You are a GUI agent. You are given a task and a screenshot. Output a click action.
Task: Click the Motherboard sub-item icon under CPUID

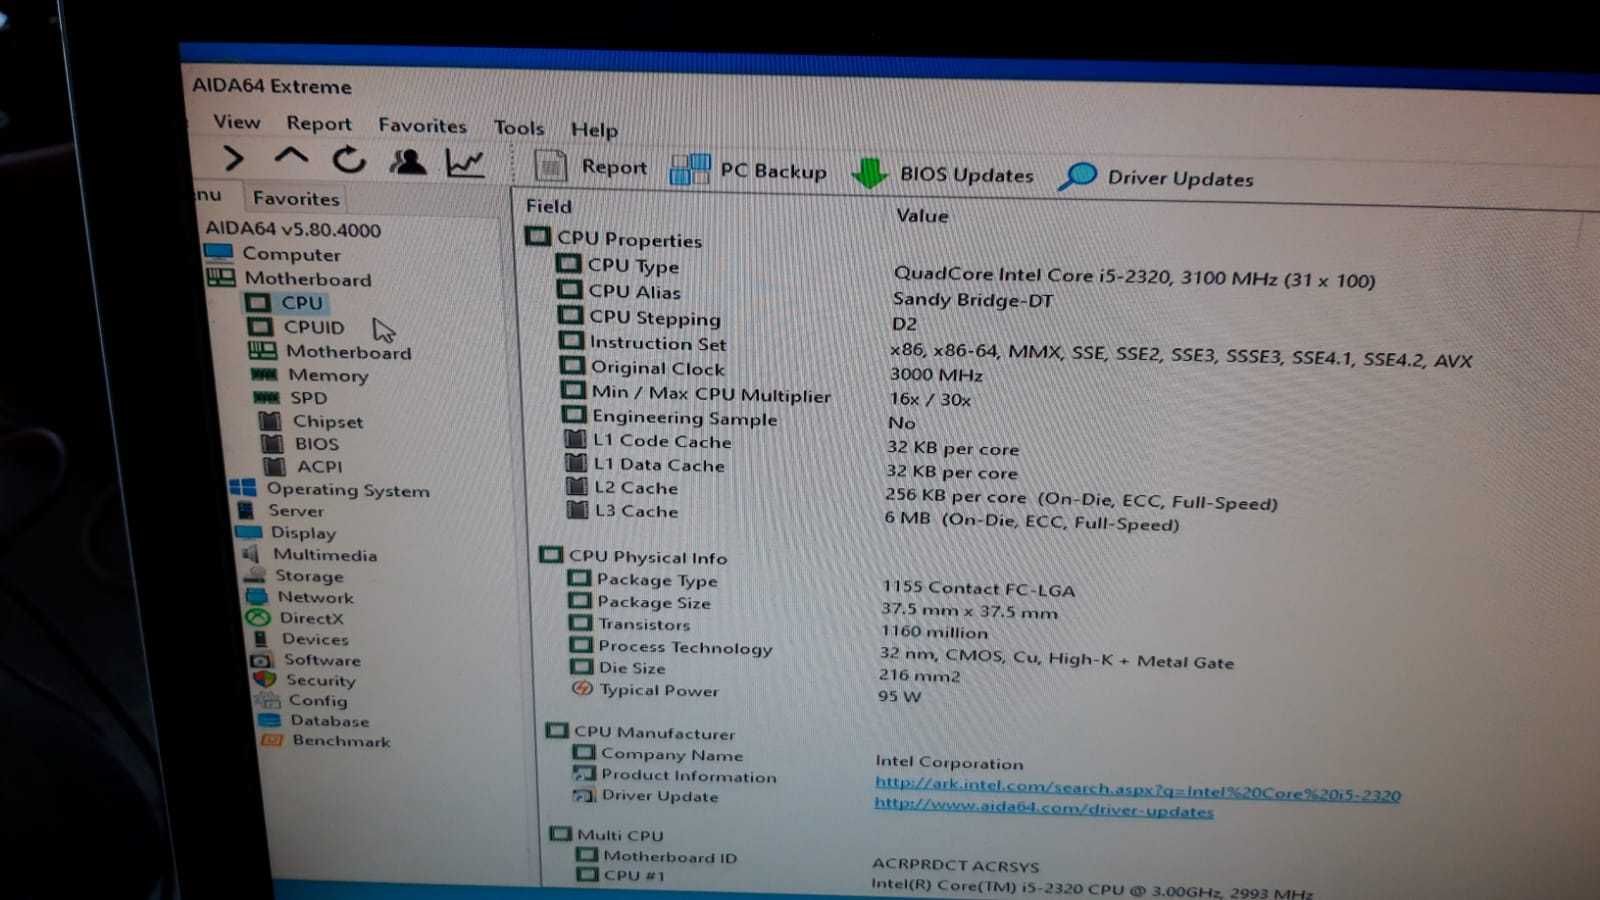[x=262, y=351]
